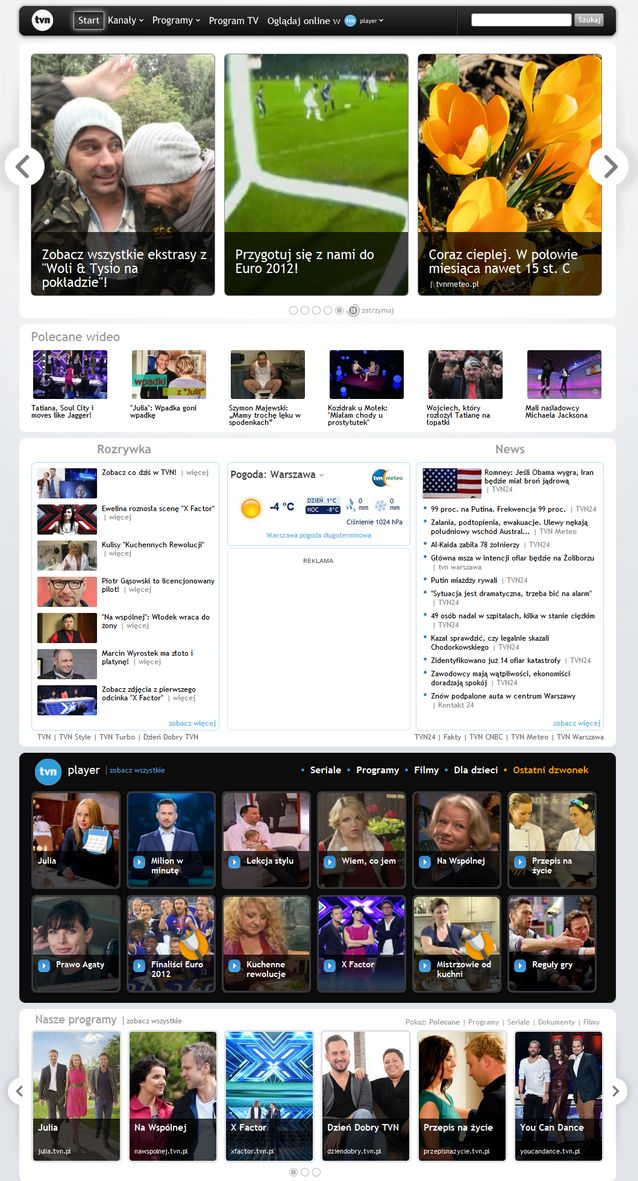Image resolution: width=638 pixels, height=1181 pixels.
Task: Open Ostatni dzwonek tab in player
Action: pos(551,771)
